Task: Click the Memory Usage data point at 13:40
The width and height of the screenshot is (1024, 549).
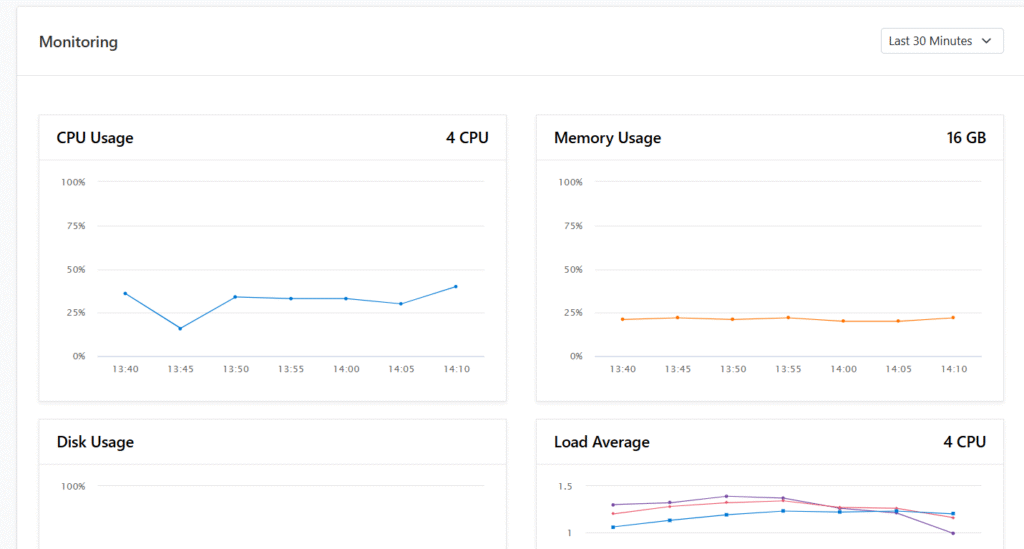Action: tap(622, 319)
